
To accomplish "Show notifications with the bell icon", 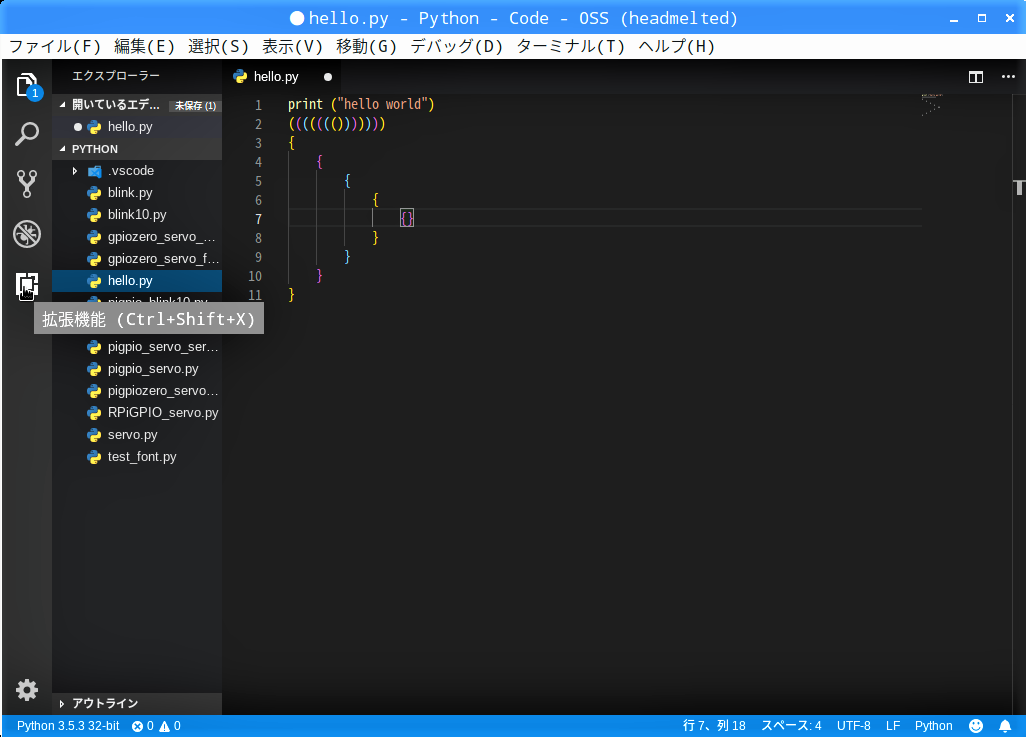I will (x=1005, y=726).
